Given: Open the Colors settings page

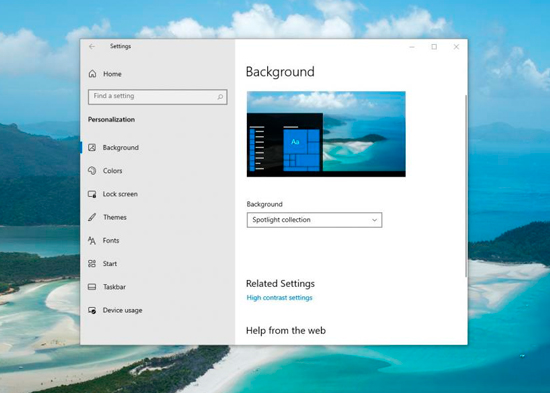Looking at the screenshot, I should (x=112, y=171).
